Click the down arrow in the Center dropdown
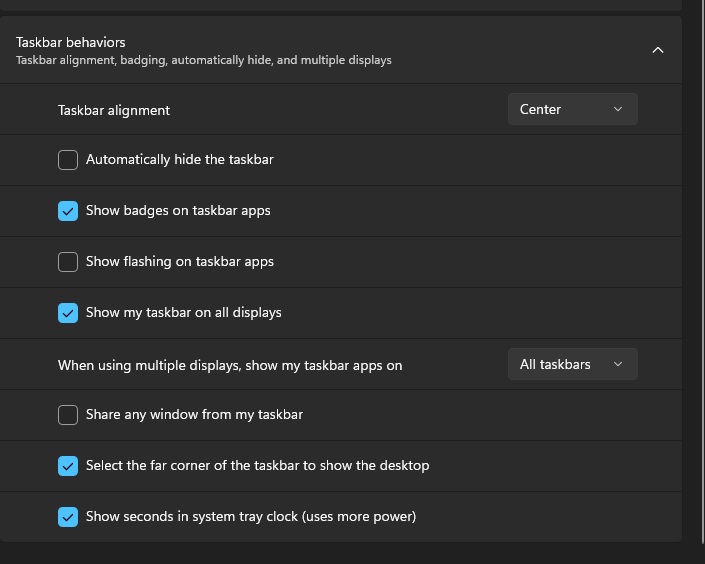This screenshot has height=564, width=705. tap(618, 109)
